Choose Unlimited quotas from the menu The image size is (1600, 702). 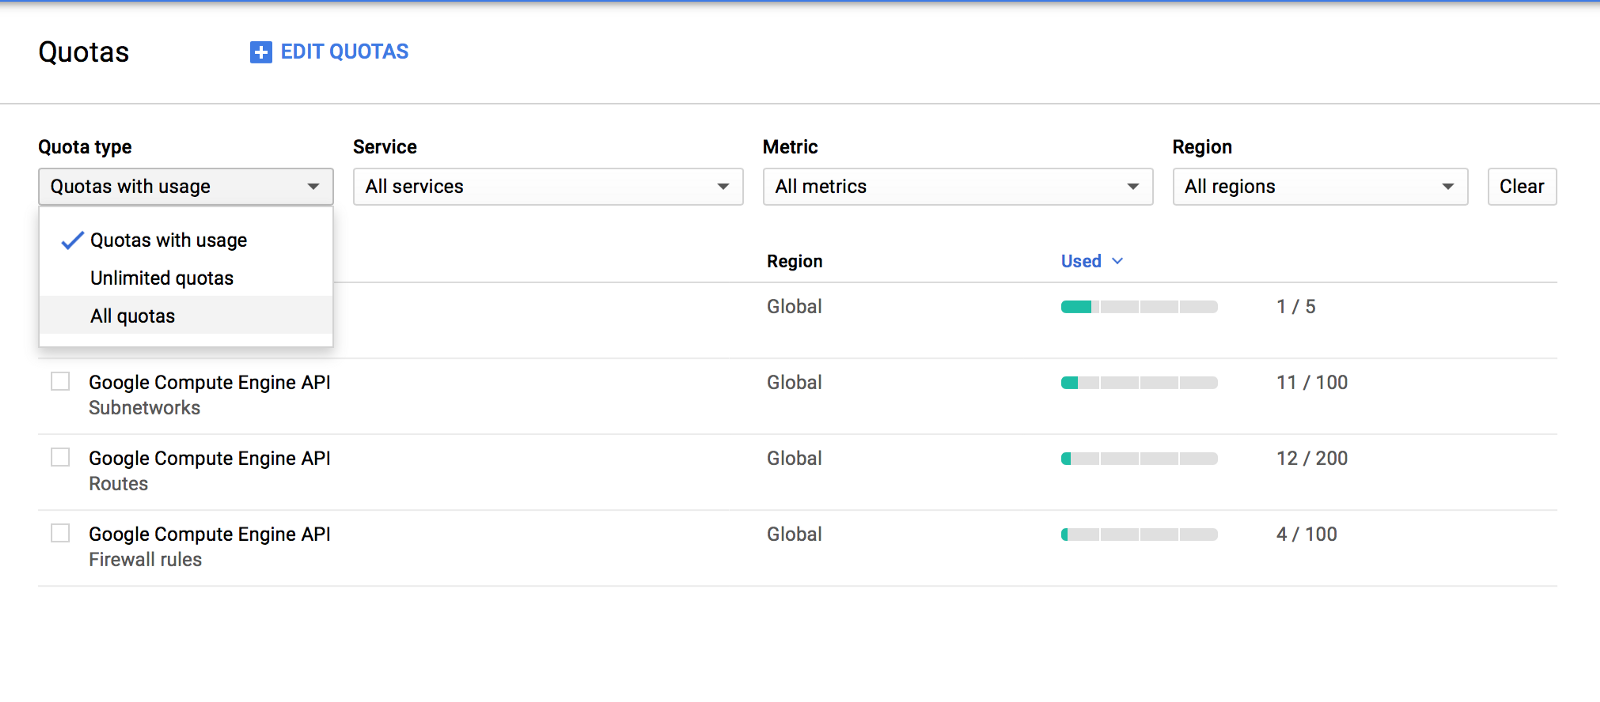point(162,278)
